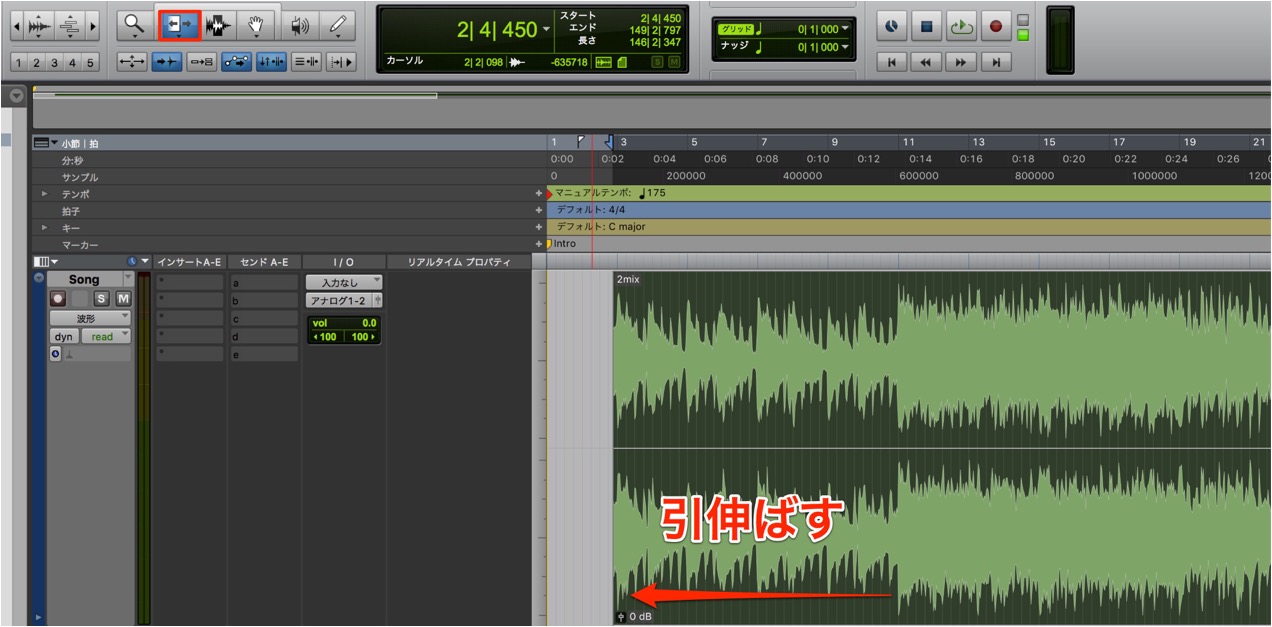Click the Record transport button

coord(995,27)
